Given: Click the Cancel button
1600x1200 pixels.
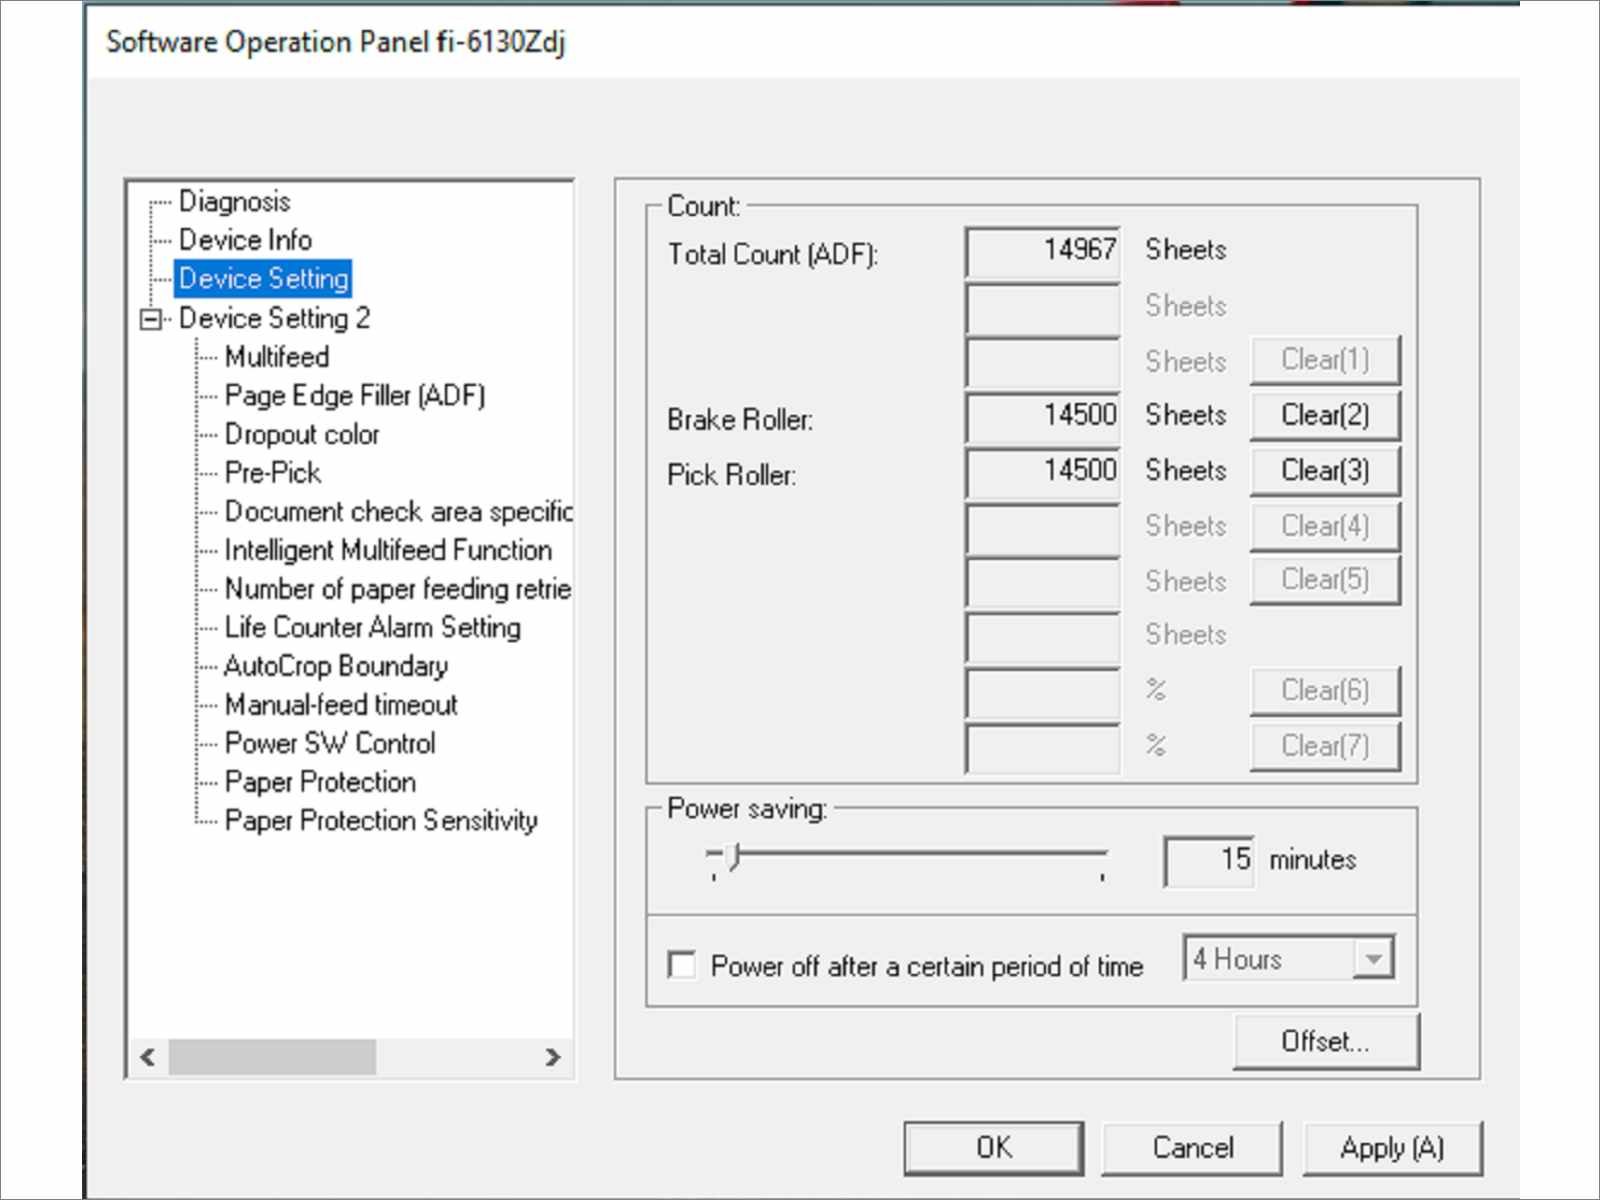Looking at the screenshot, I should [1192, 1148].
